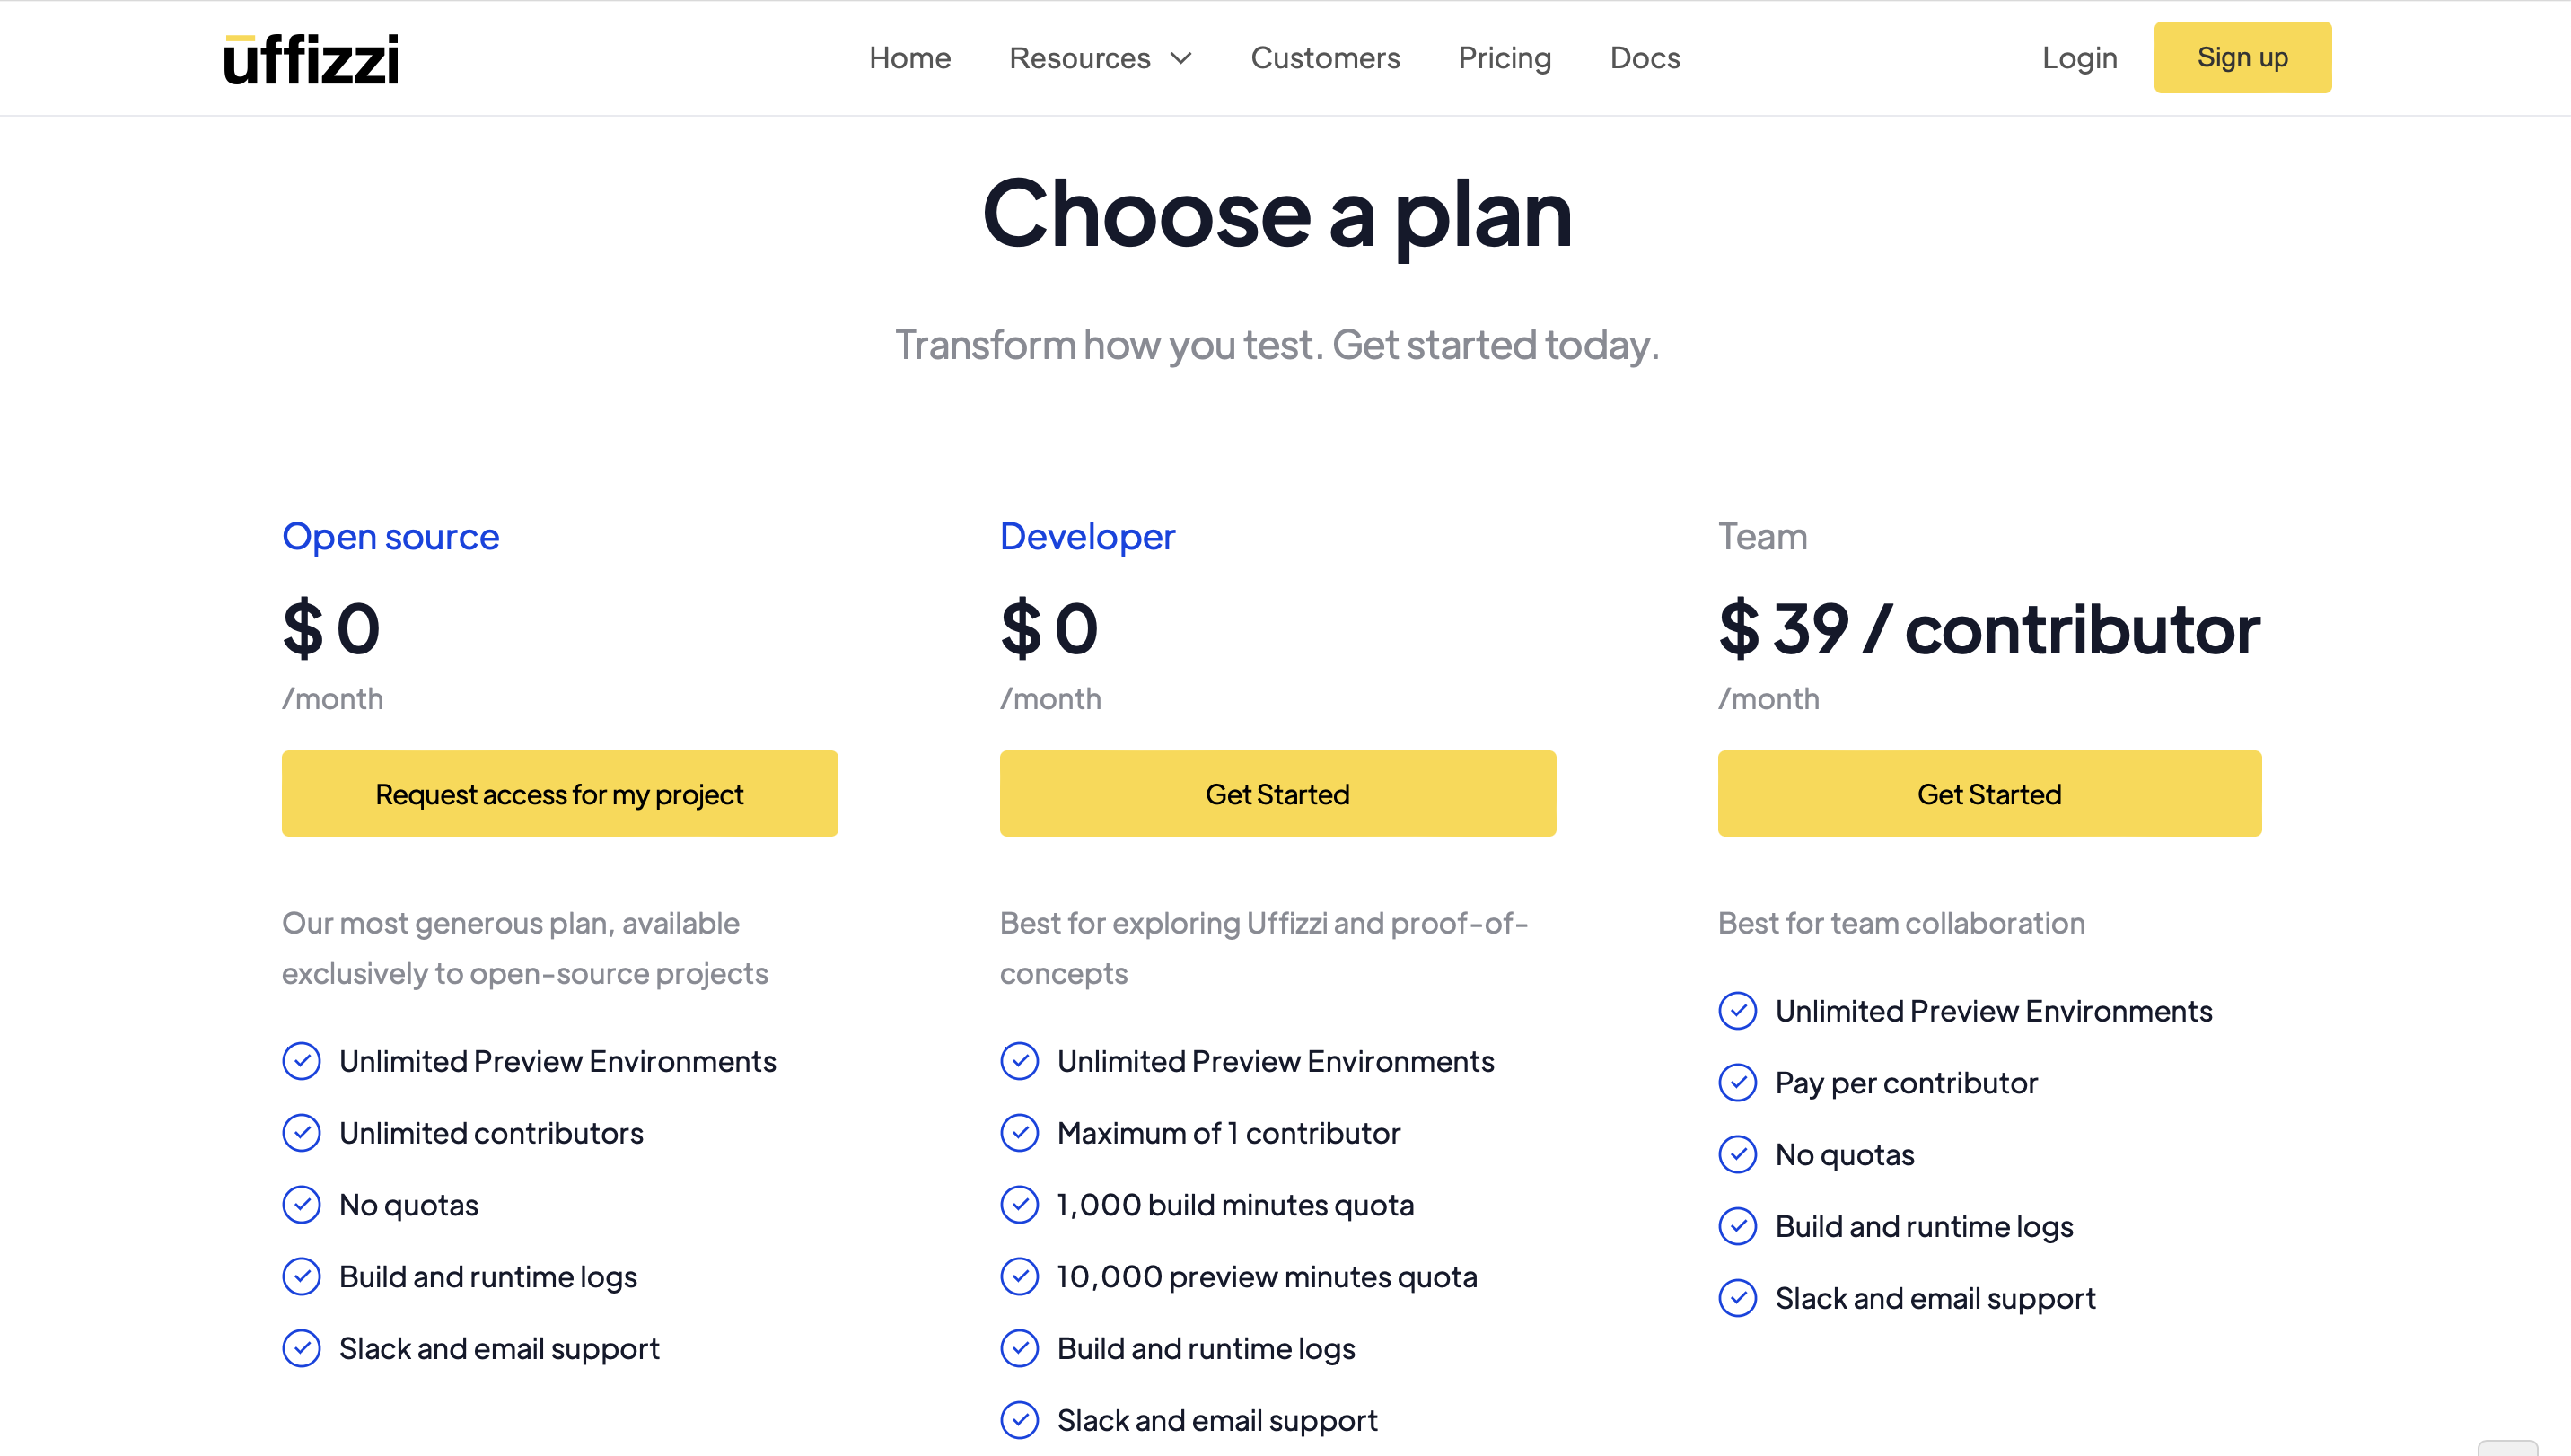This screenshot has height=1456, width=2571.
Task: Open the Home page
Action: [x=910, y=58]
